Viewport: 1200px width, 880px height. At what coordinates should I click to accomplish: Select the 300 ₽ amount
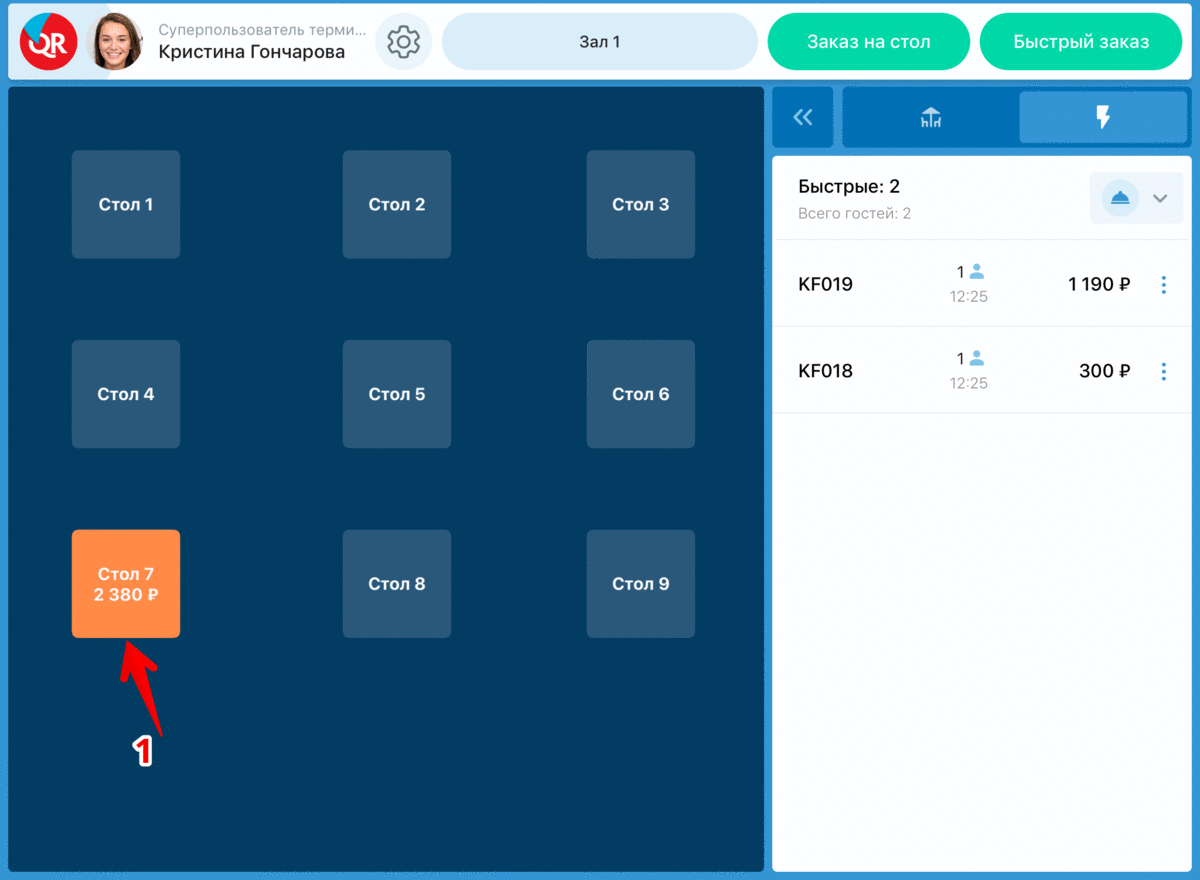[x=1105, y=372]
